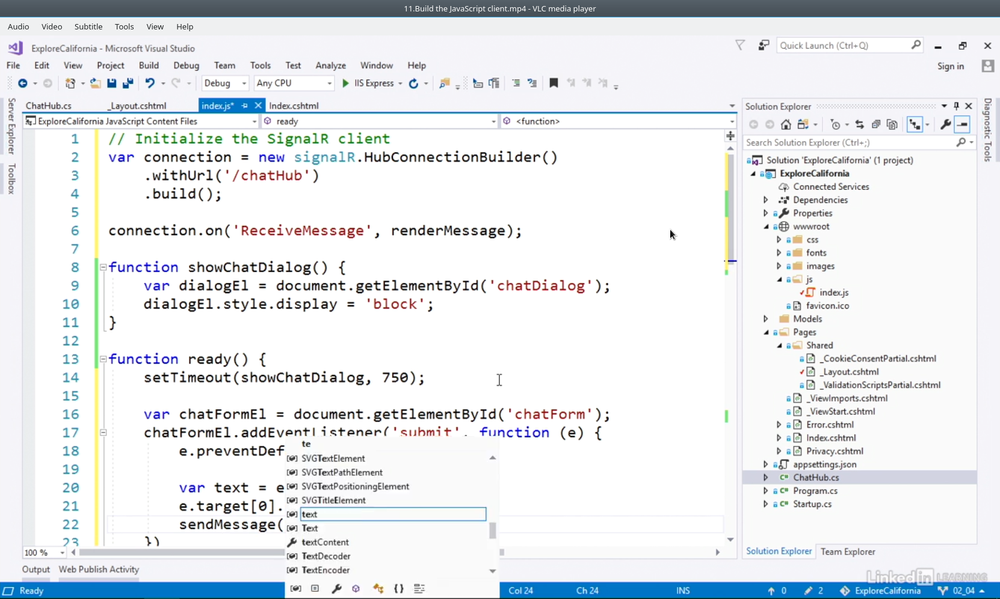Screen dimensions: 1000x599
Task: Toggle Preview Selected Items in Solution Explorer
Action: click(x=962, y=125)
